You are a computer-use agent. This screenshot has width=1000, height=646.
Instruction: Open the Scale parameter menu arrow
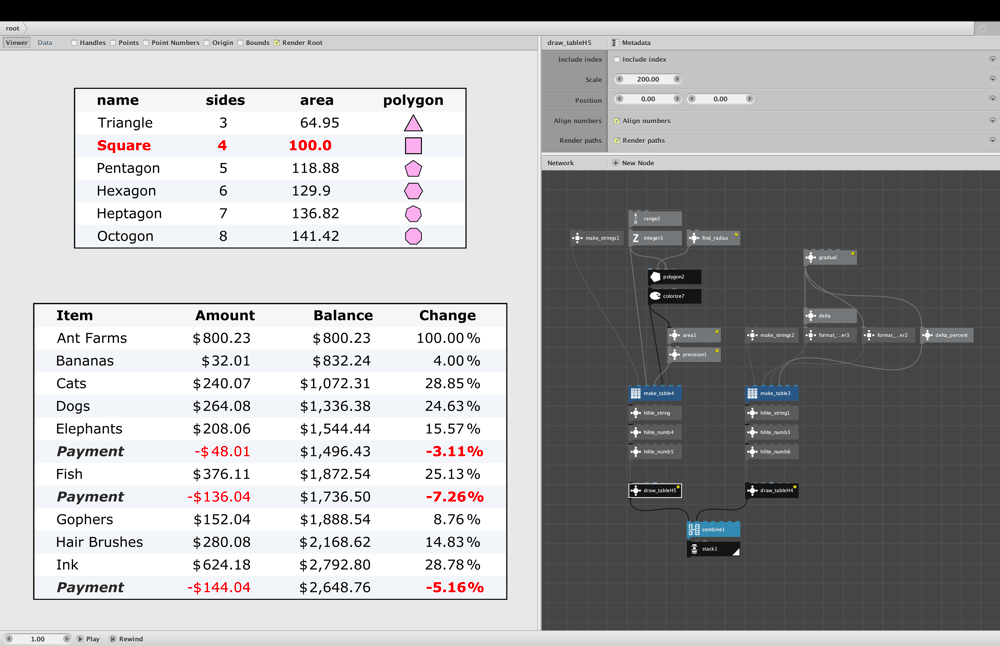click(992, 79)
